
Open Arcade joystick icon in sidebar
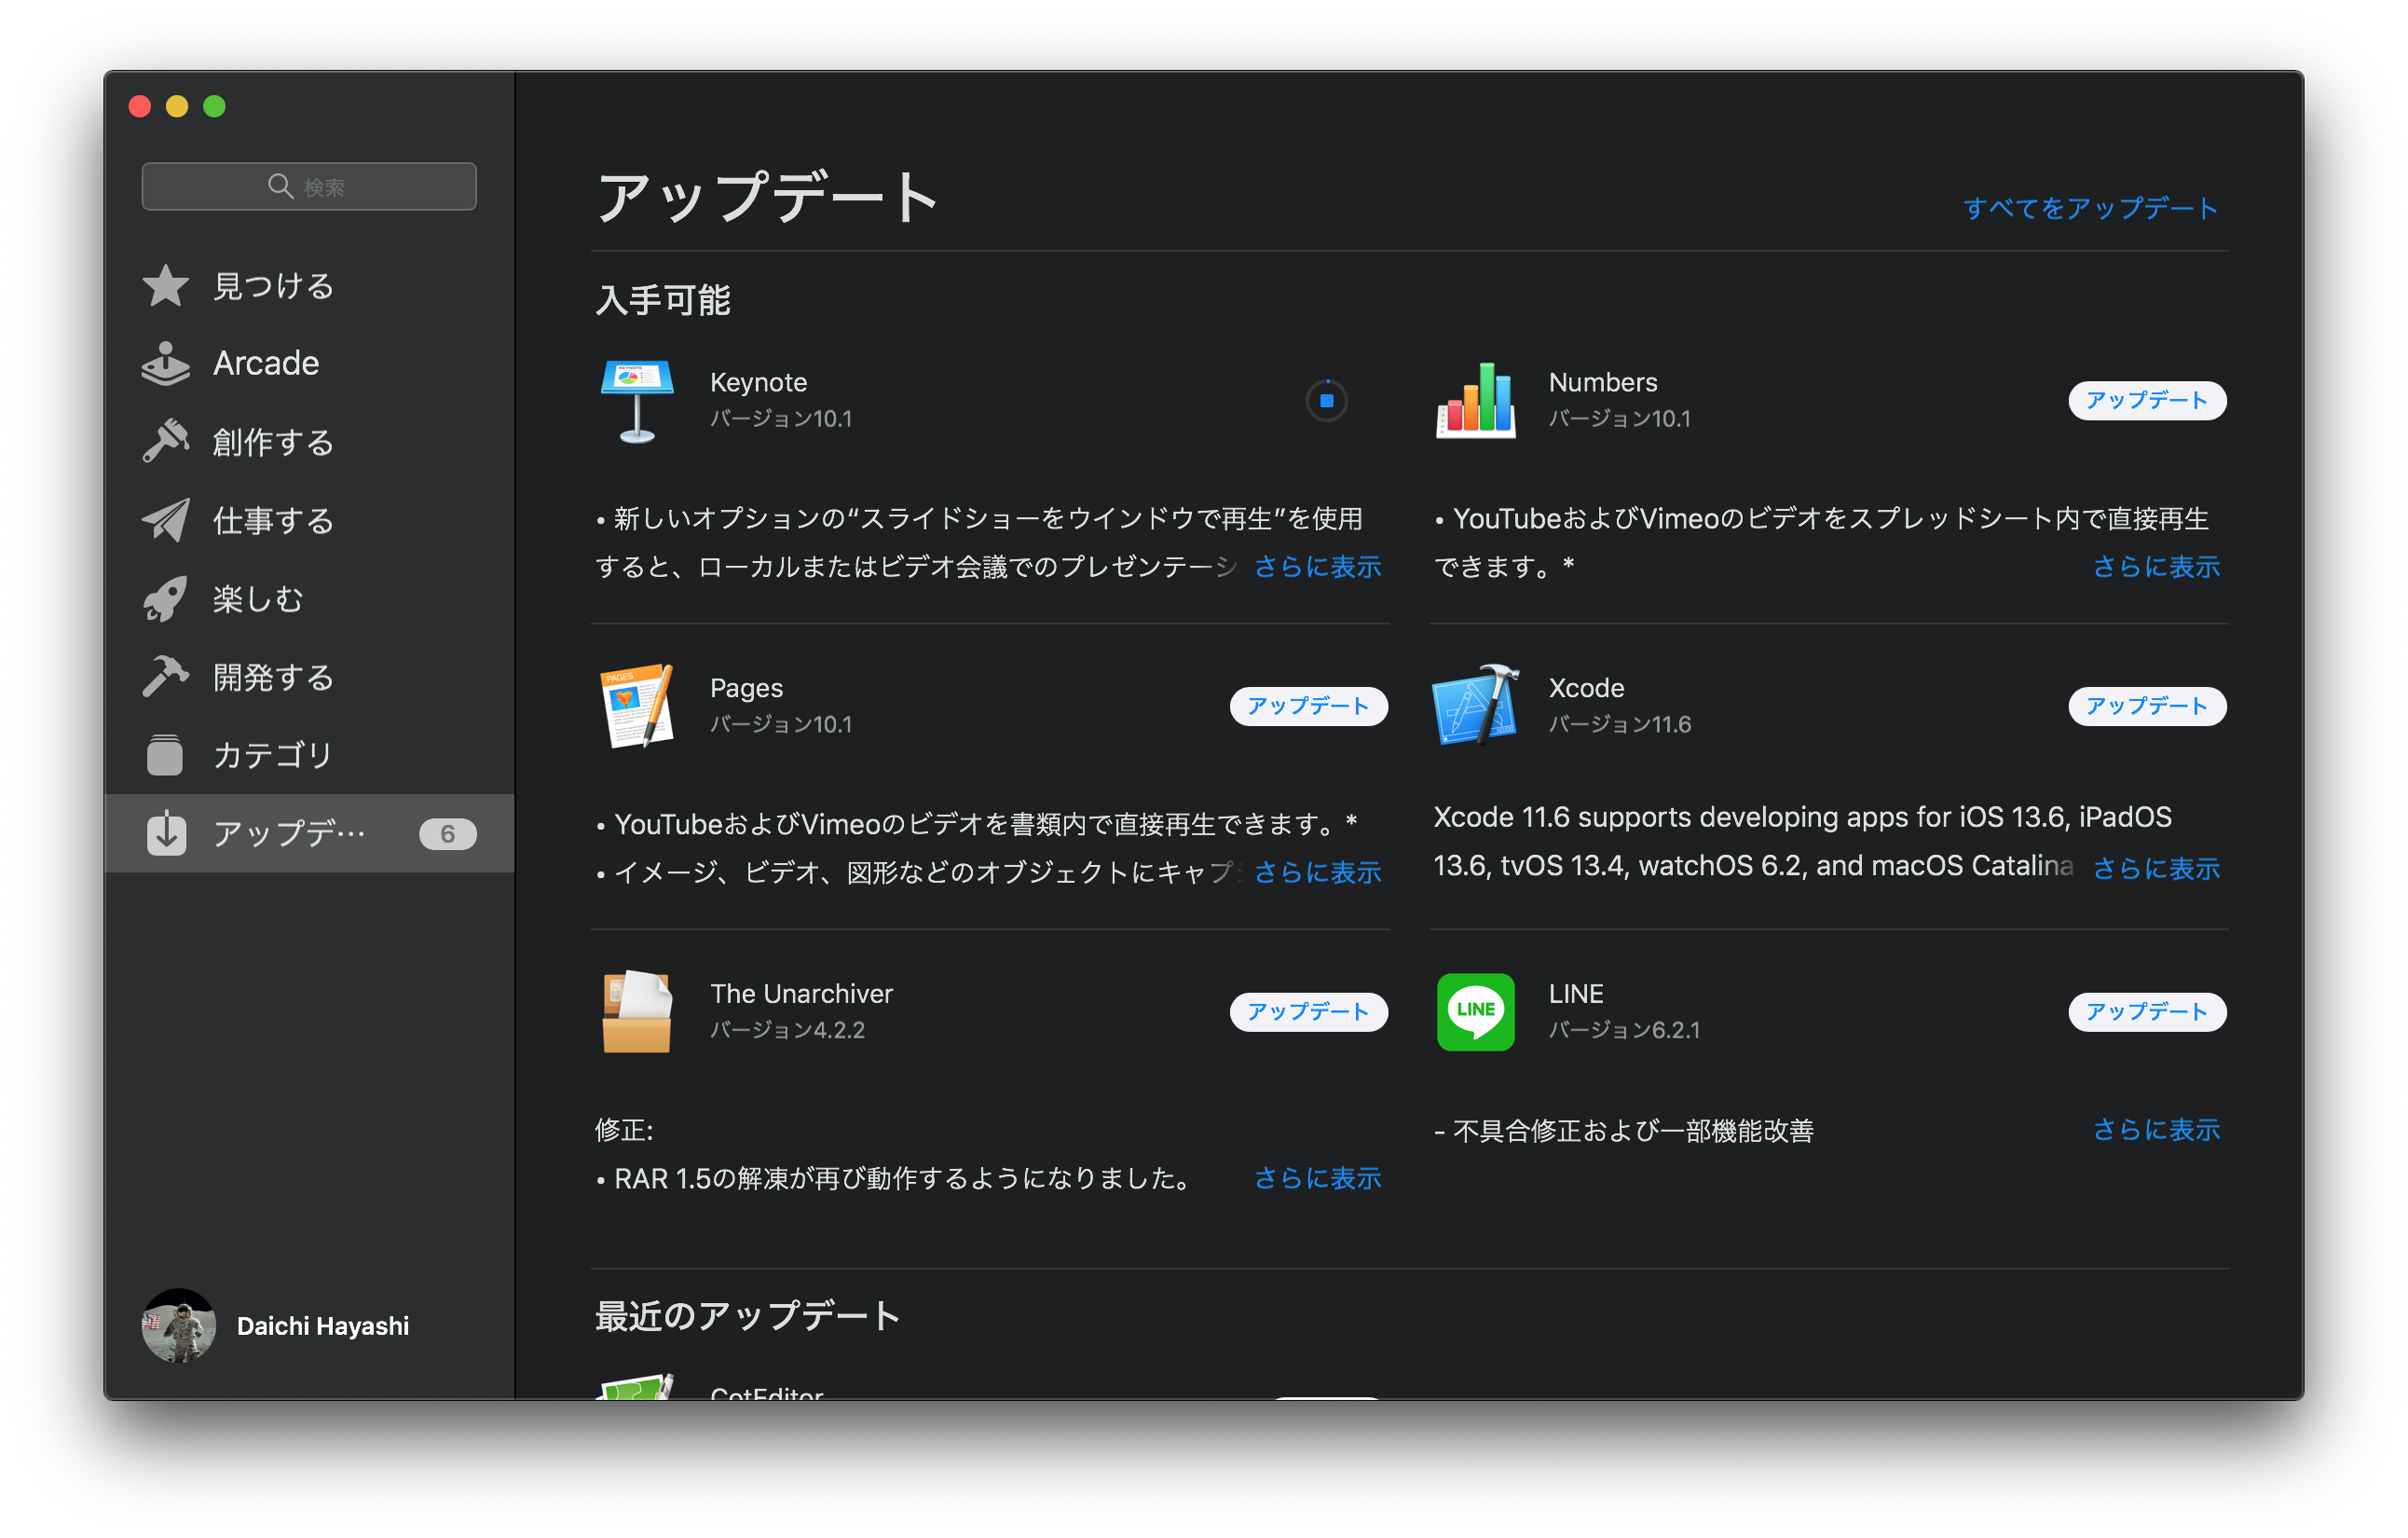(166, 364)
